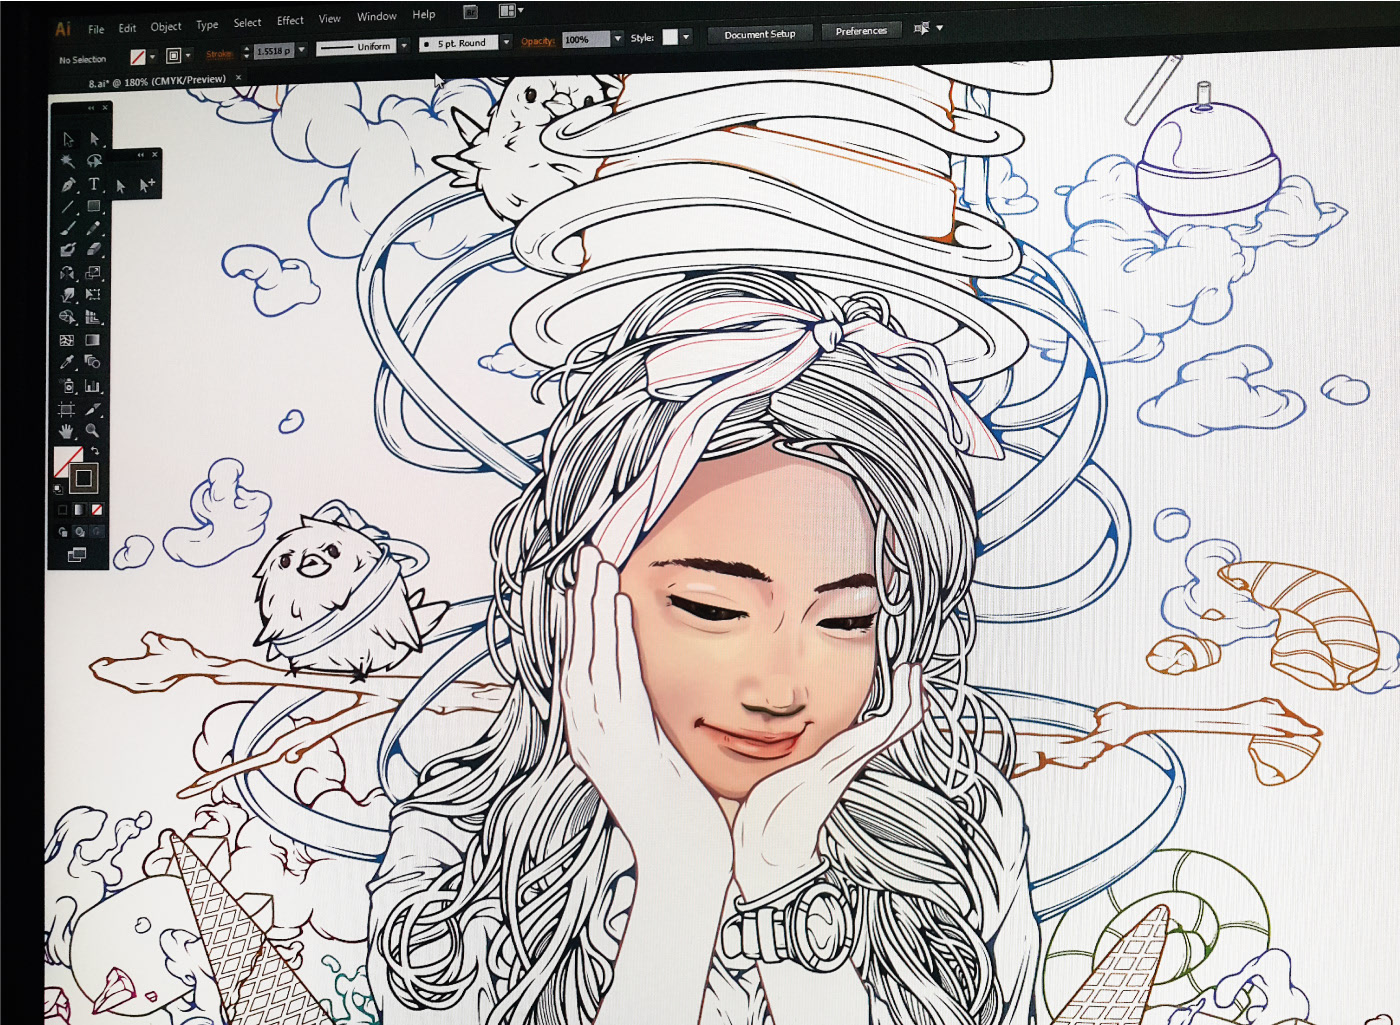Screen dimensions: 1400x1025
Task: Pick Direct Selection arrow in flyout panel
Action: point(121,186)
